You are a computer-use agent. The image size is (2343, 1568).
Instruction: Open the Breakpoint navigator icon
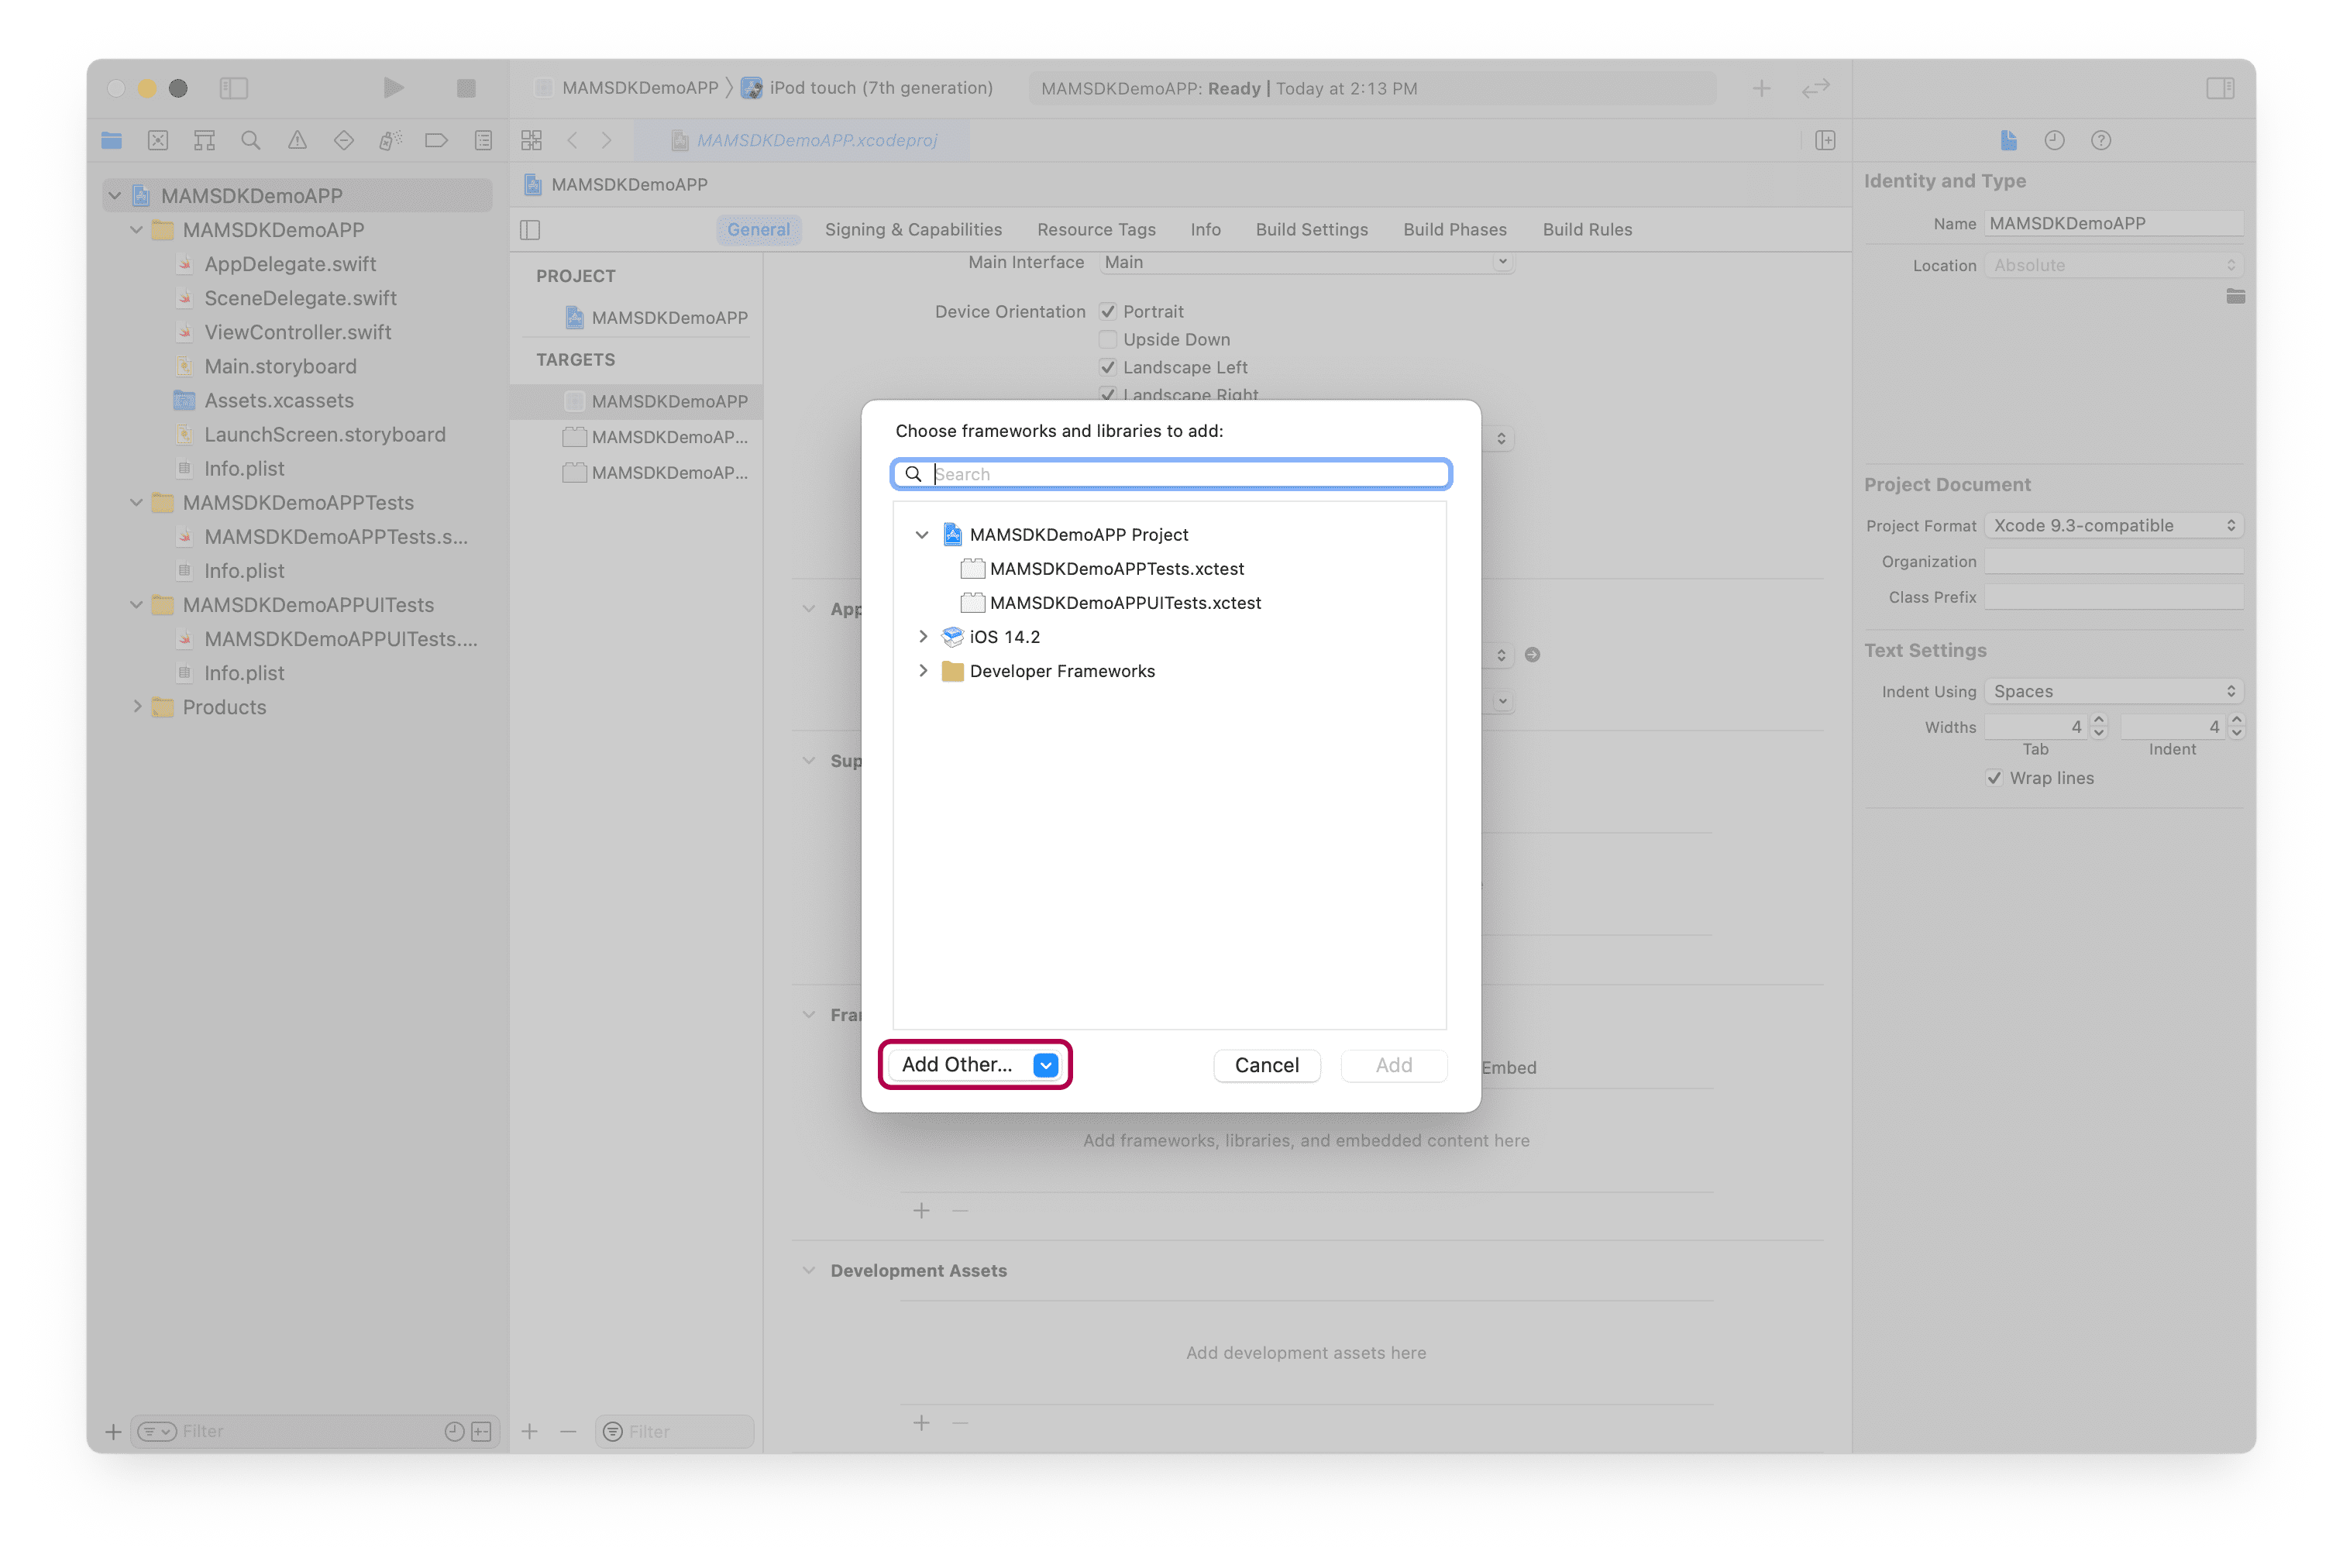coord(436,140)
